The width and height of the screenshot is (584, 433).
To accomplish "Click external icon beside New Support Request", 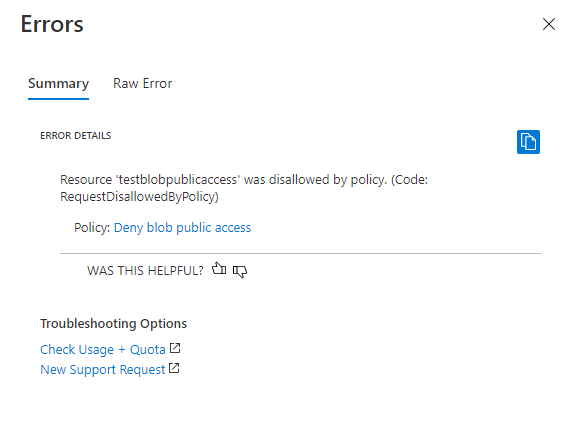I will pyautogui.click(x=174, y=368).
